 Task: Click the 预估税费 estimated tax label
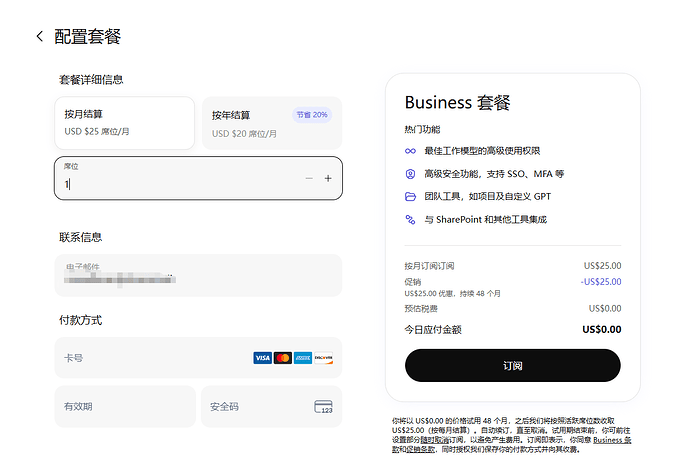(x=421, y=309)
